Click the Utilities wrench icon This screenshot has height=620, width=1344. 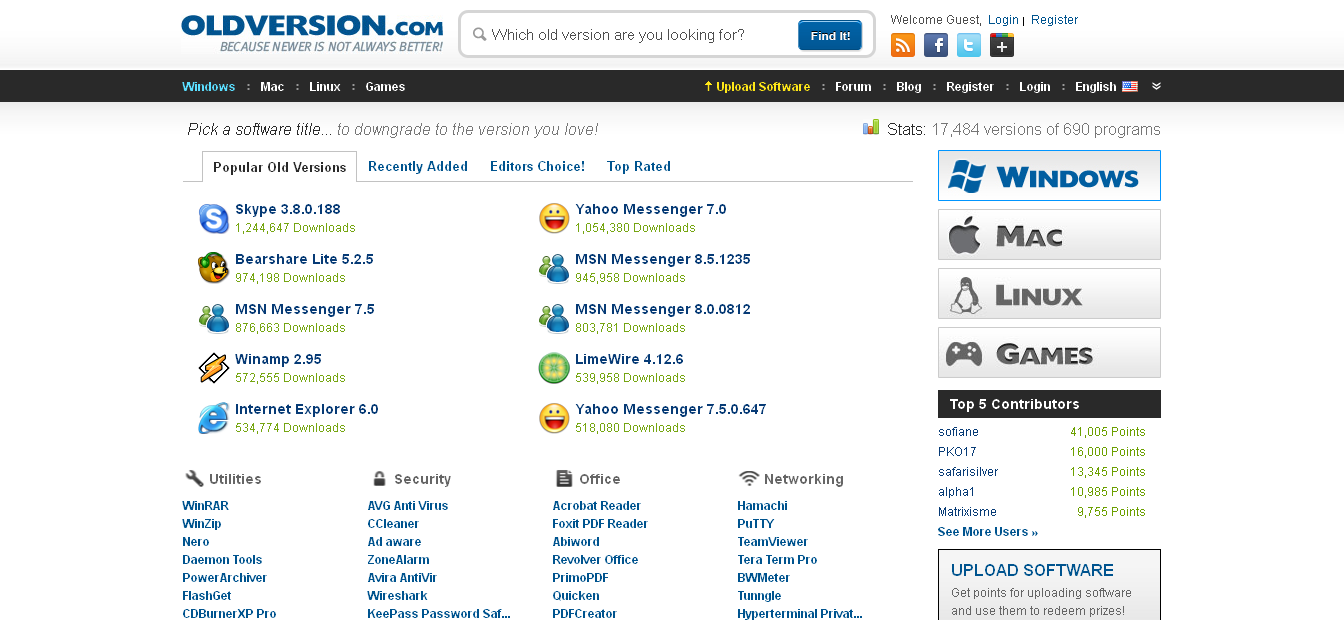click(x=194, y=478)
